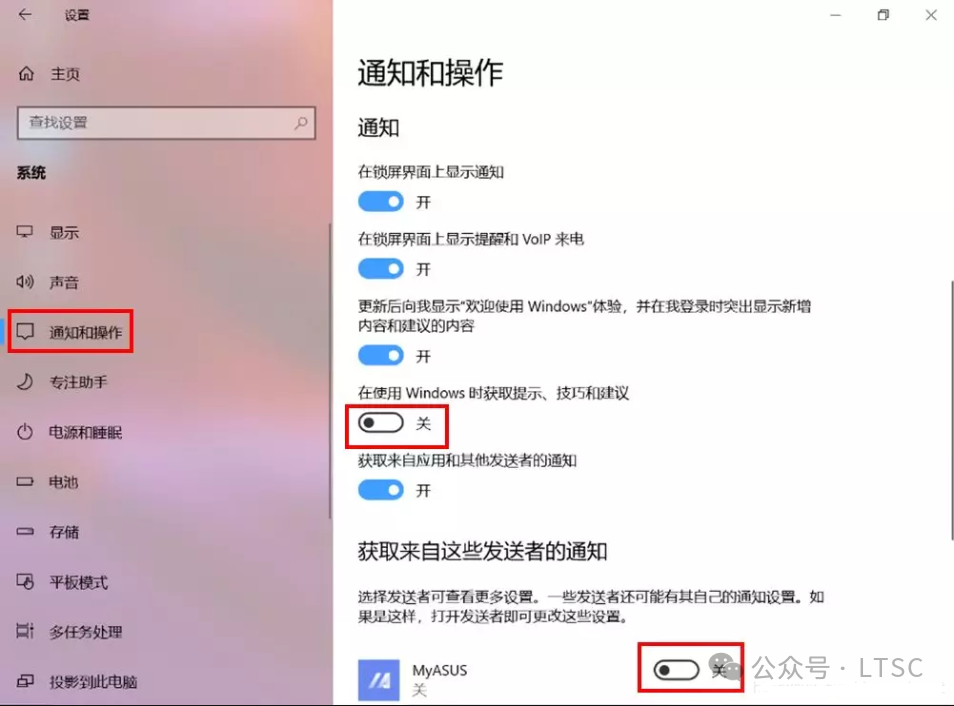Click the 投影到此电脑 projector icon

(25, 681)
